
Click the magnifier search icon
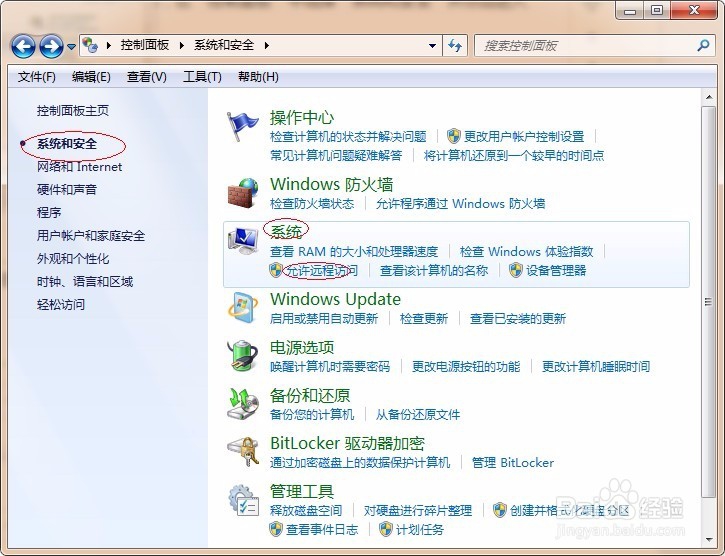pyautogui.click(x=703, y=45)
